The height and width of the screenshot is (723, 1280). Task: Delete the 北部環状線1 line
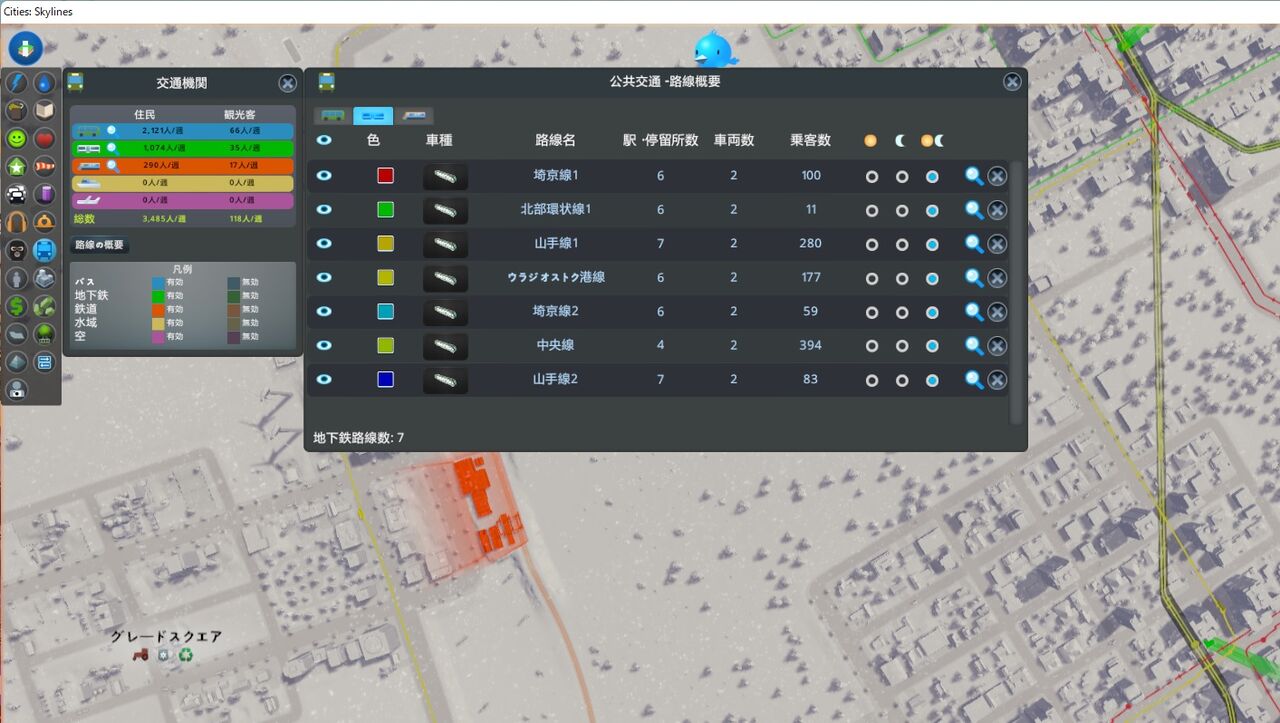(997, 210)
